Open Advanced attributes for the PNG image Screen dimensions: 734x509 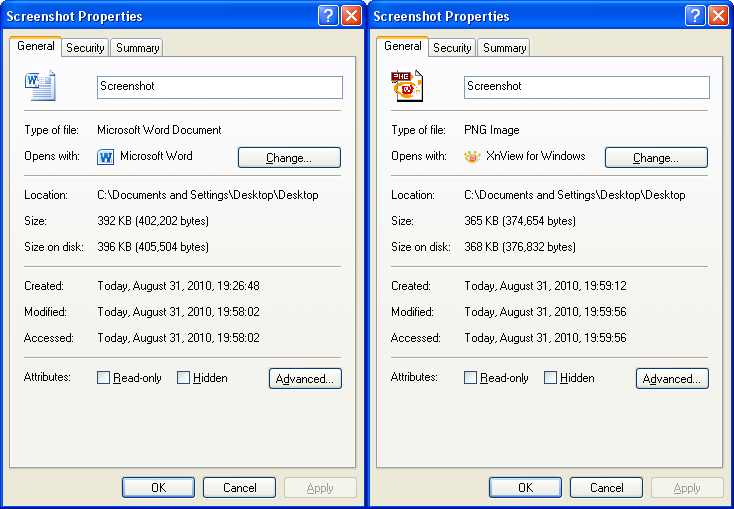[x=672, y=379]
